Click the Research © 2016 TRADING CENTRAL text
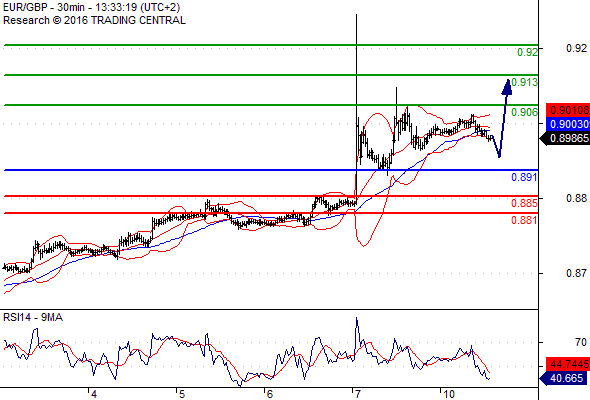The height and width of the screenshot is (400, 590). click(94, 20)
